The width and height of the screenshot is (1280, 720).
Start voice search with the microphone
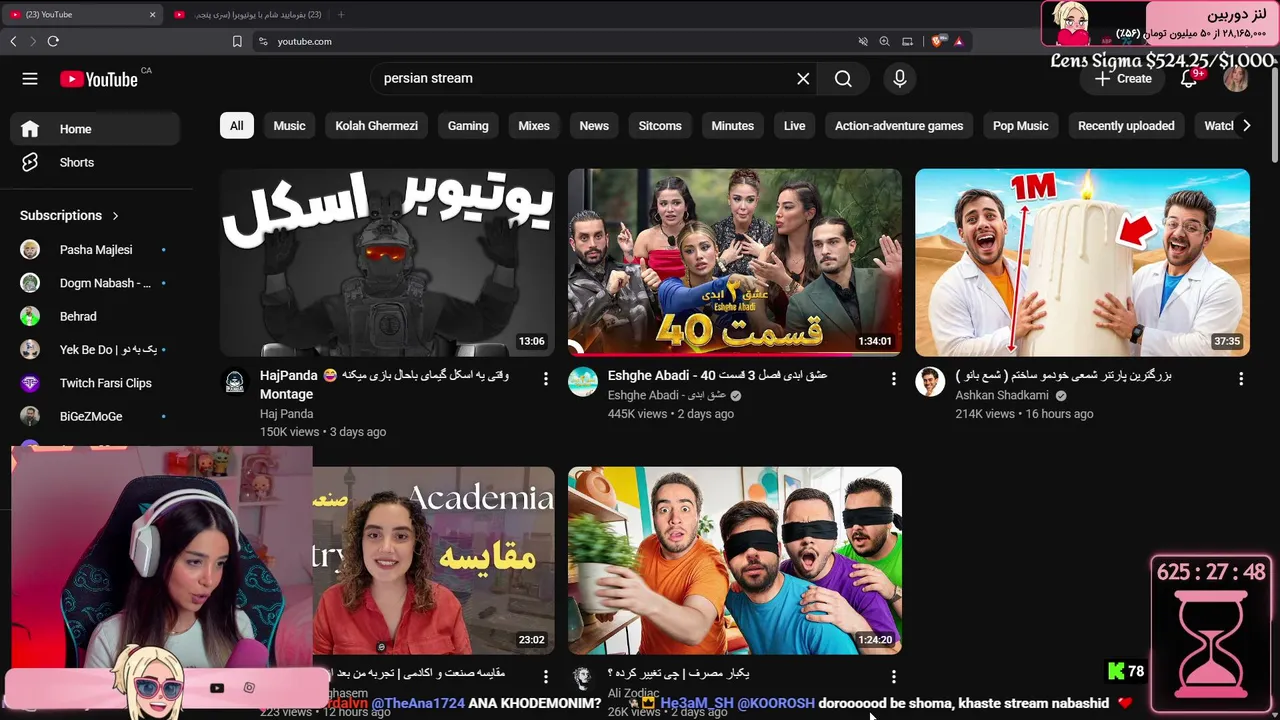point(900,79)
